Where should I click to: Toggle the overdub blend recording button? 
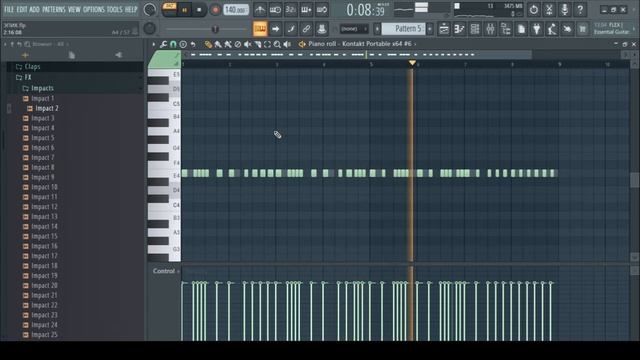coord(306,9)
